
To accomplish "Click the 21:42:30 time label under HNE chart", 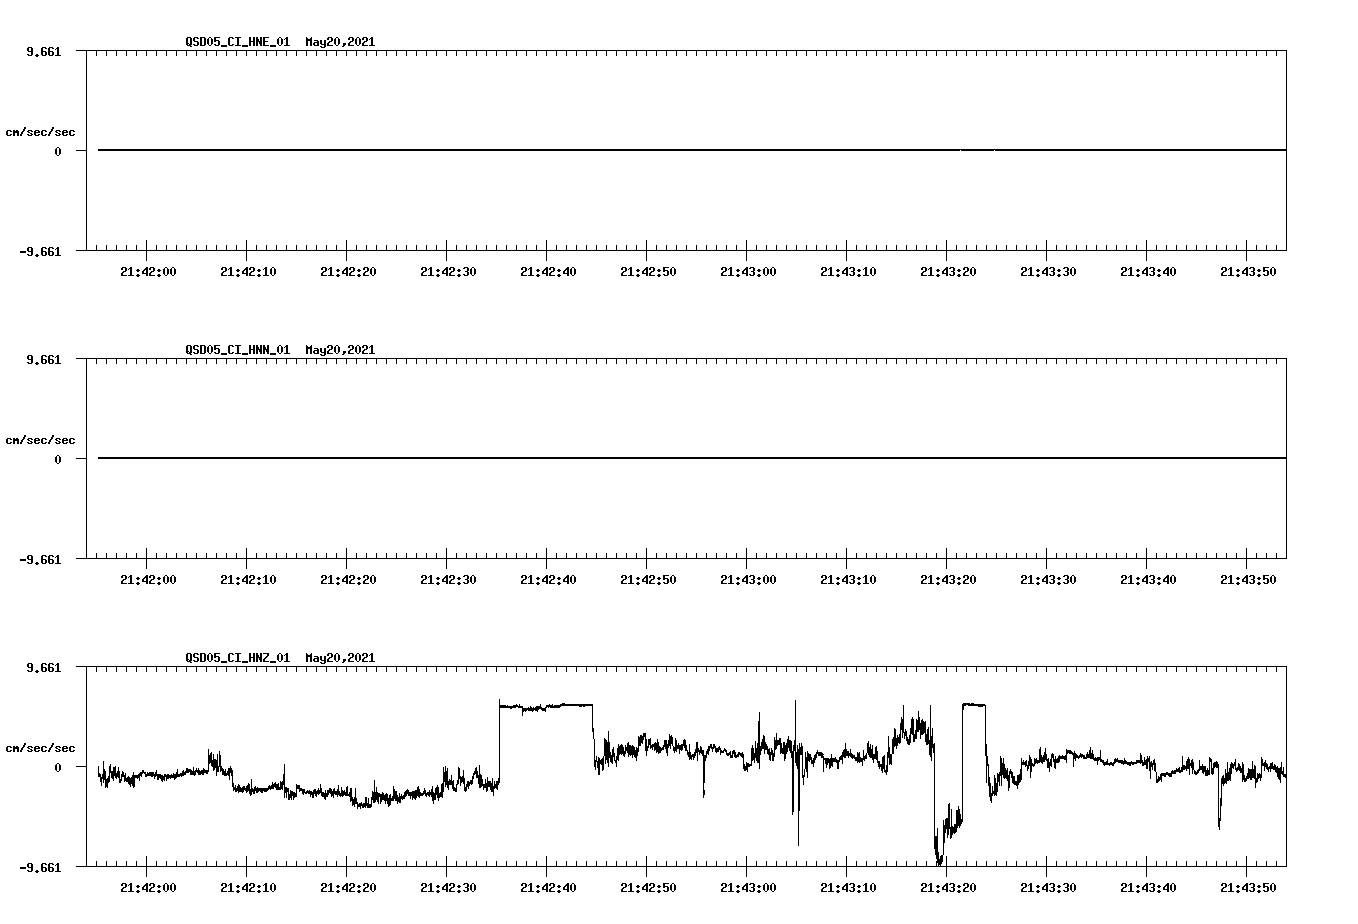I will click(448, 271).
